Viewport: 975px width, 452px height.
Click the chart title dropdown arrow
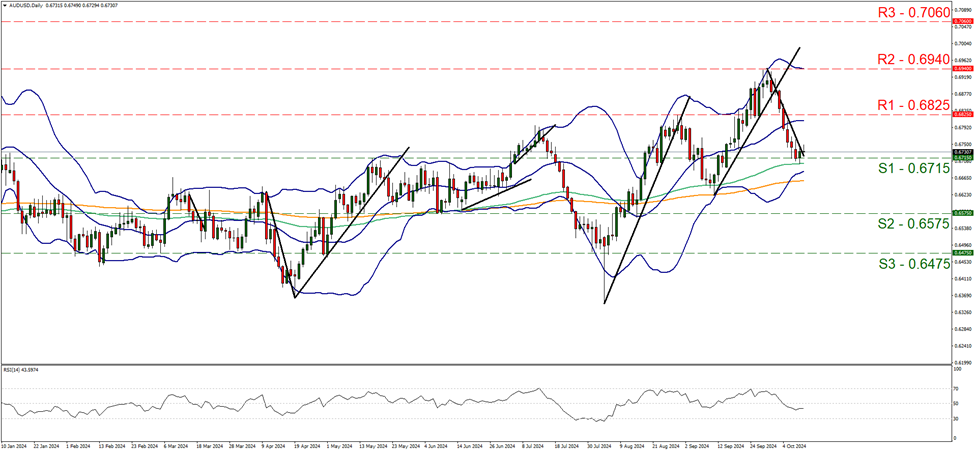pos(4,5)
